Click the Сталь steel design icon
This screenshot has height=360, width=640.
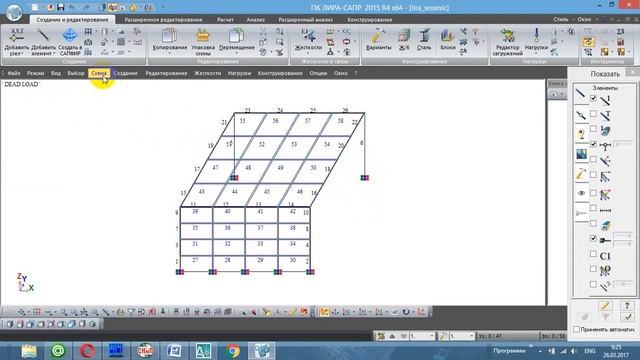click(424, 36)
